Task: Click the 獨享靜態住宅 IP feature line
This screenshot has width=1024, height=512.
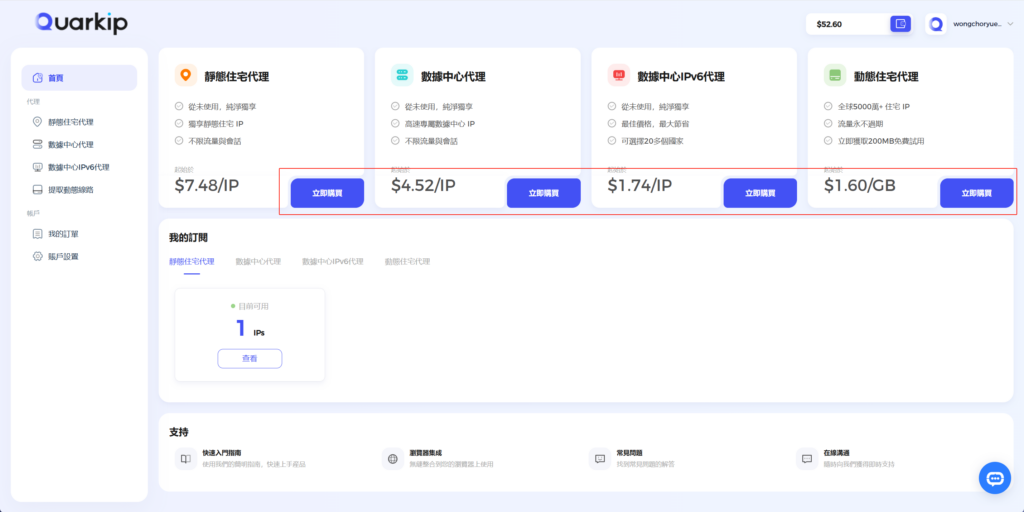Action: point(215,123)
